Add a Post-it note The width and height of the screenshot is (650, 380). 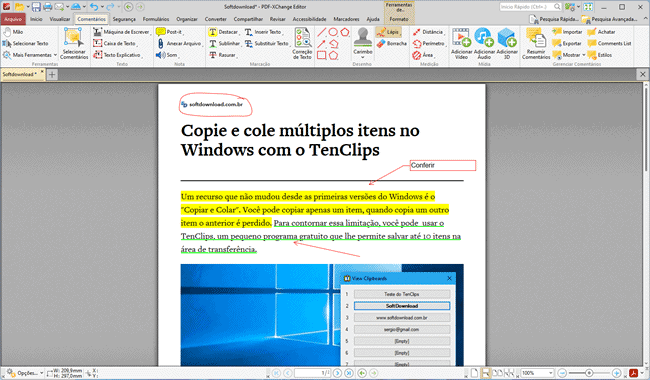(x=169, y=32)
